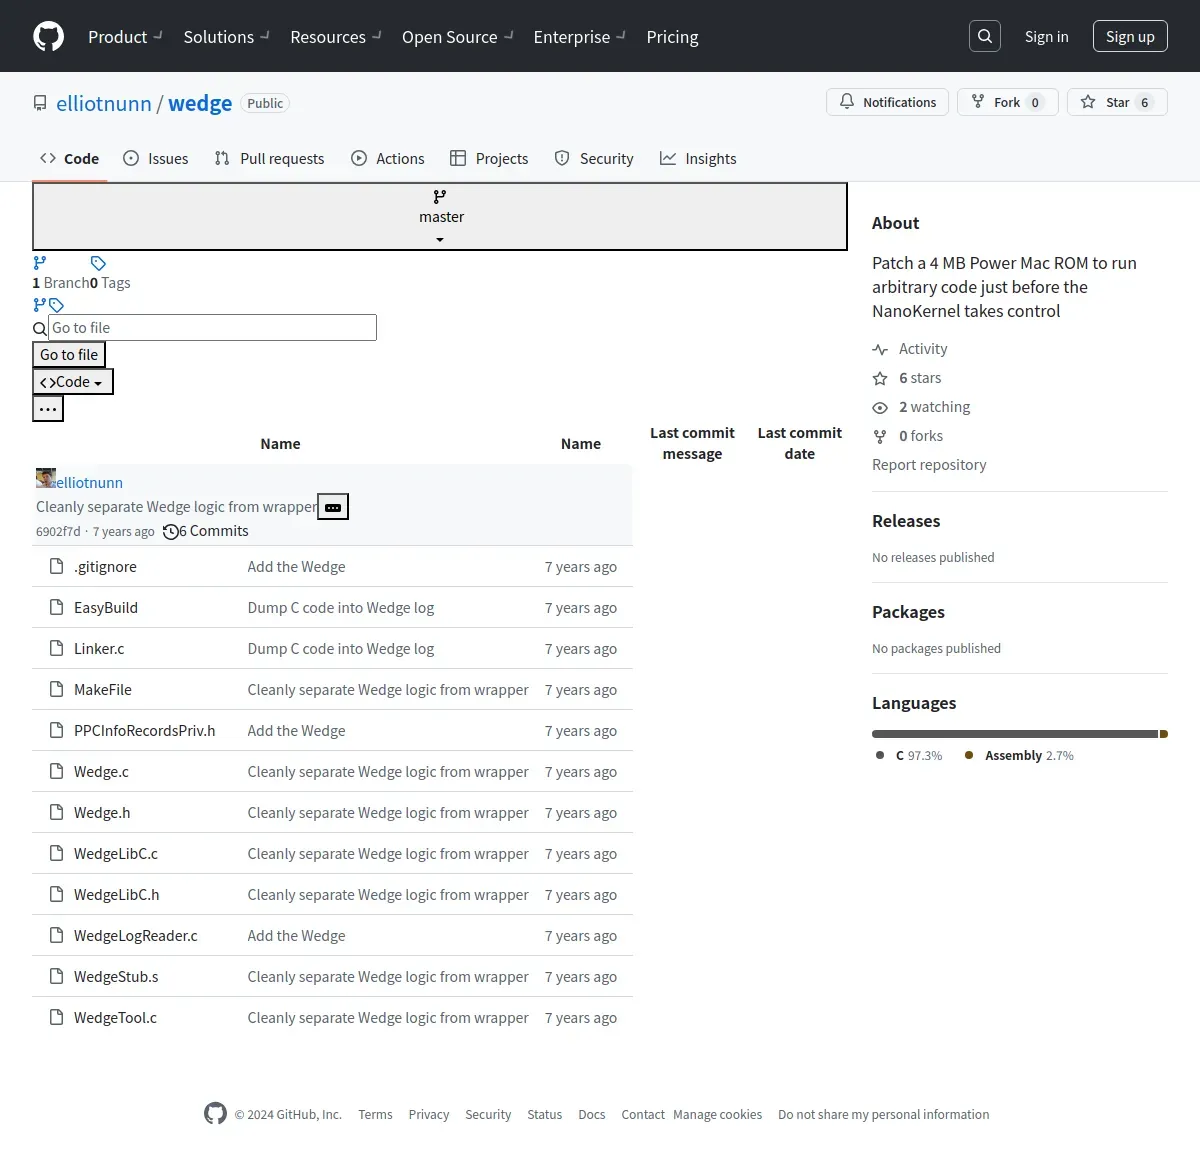This screenshot has height=1166, width=1200.
Task: Click the Sign in link
Action: tap(1046, 36)
